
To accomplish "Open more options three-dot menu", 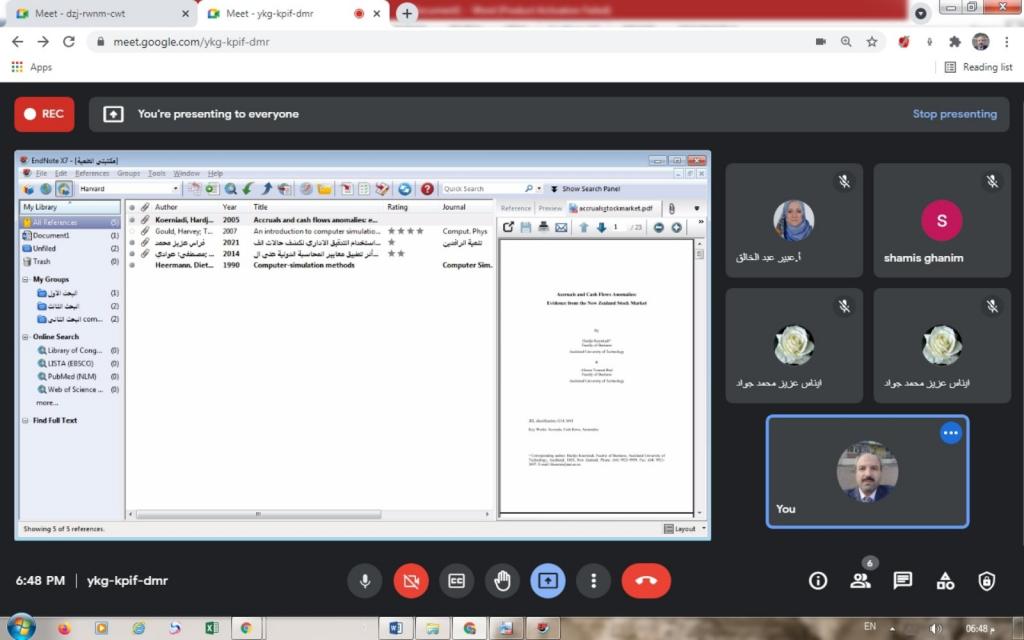I will 594,580.
